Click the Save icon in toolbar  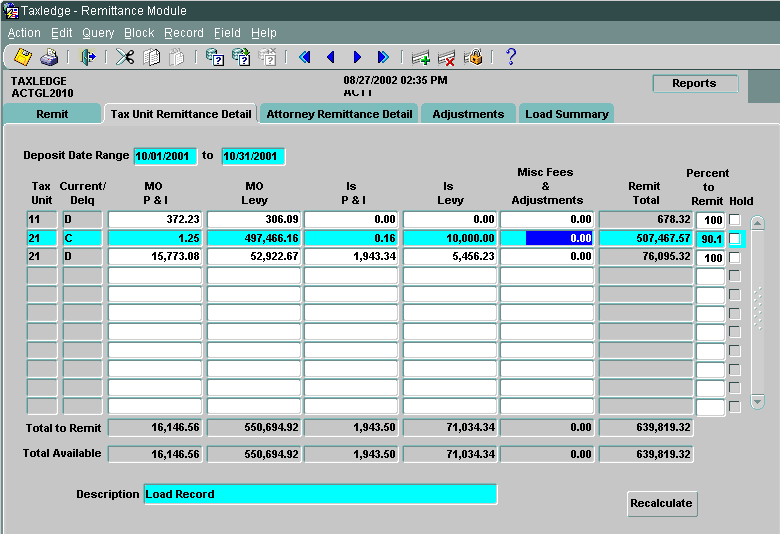(22, 57)
